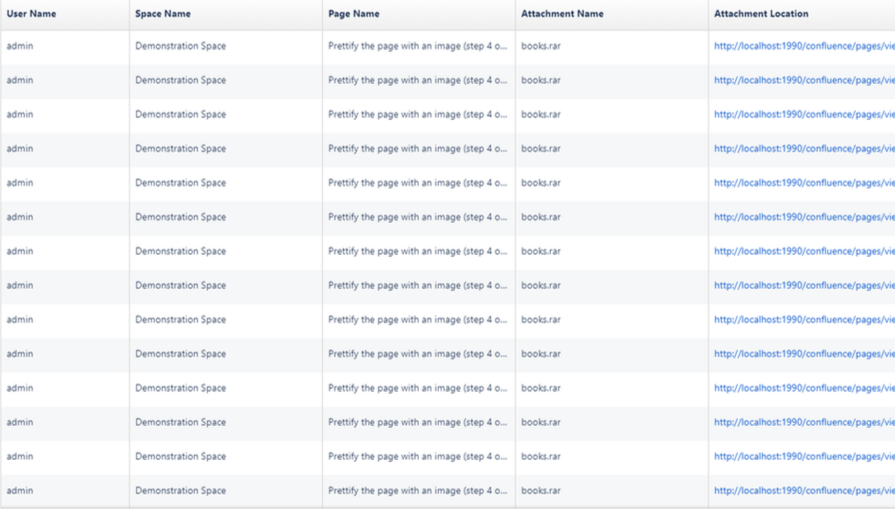Click the admin cell in the first row
895x509 pixels.
(x=19, y=46)
